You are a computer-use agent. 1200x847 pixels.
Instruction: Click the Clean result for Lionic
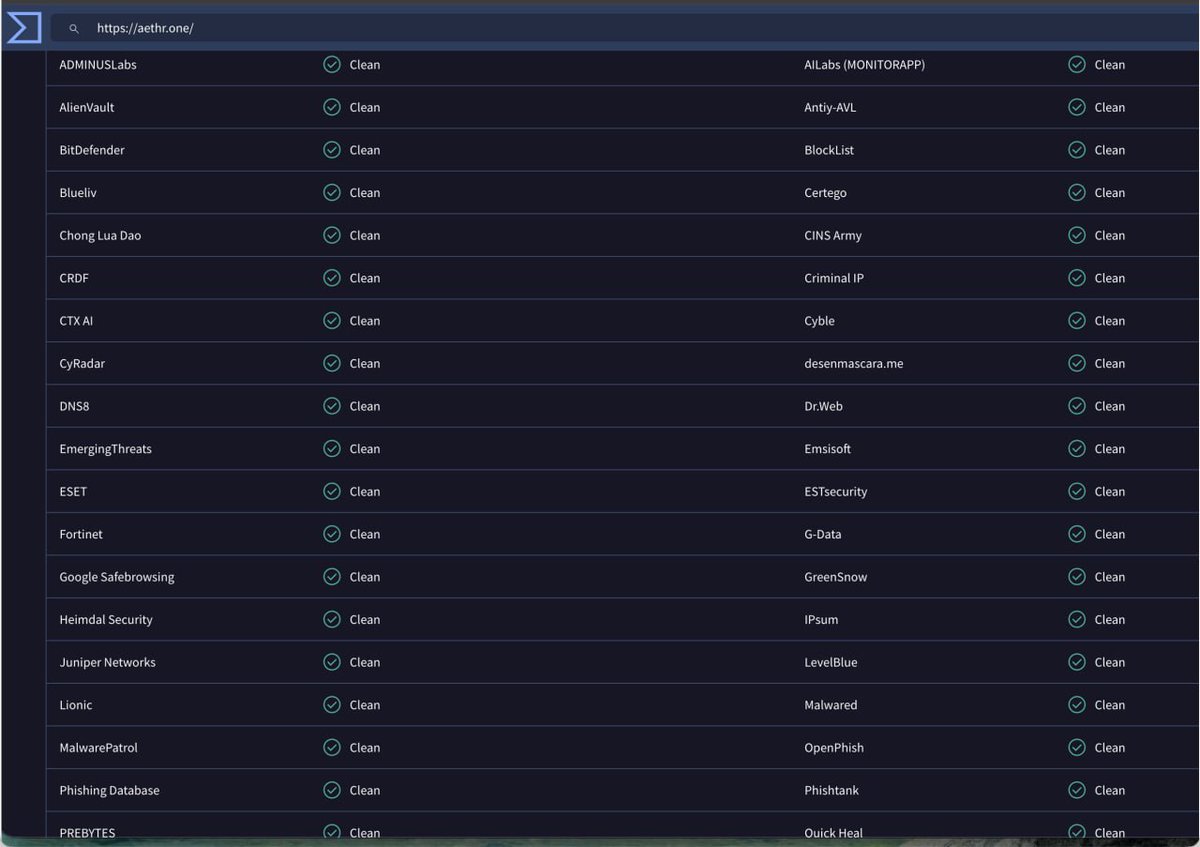[365, 705]
